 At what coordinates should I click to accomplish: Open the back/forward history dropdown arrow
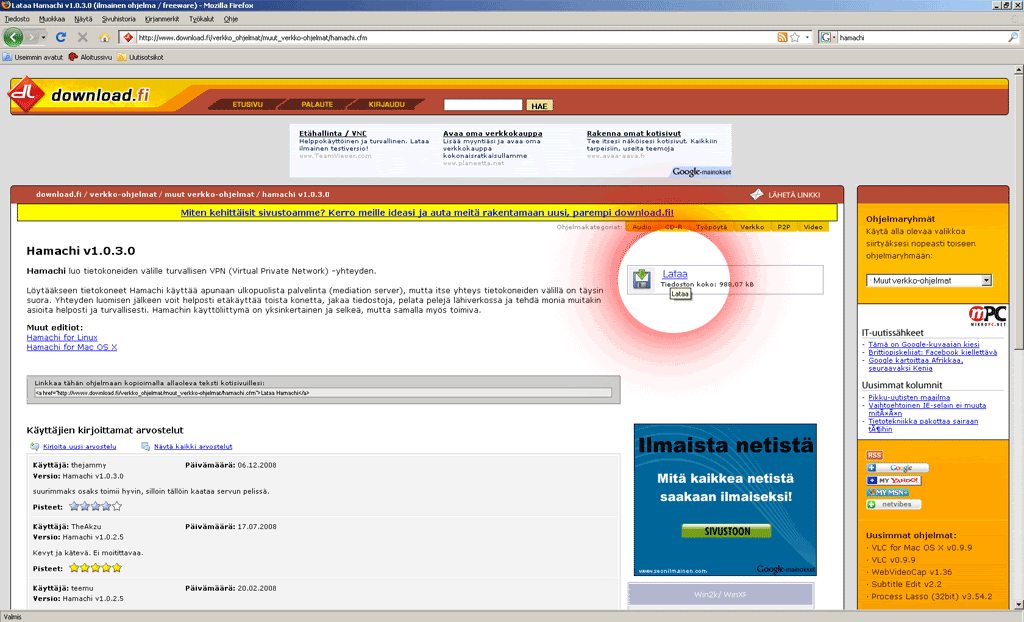pos(44,37)
